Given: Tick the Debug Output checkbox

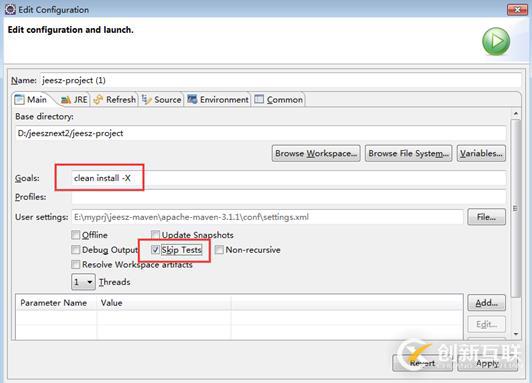Looking at the screenshot, I should pos(75,250).
